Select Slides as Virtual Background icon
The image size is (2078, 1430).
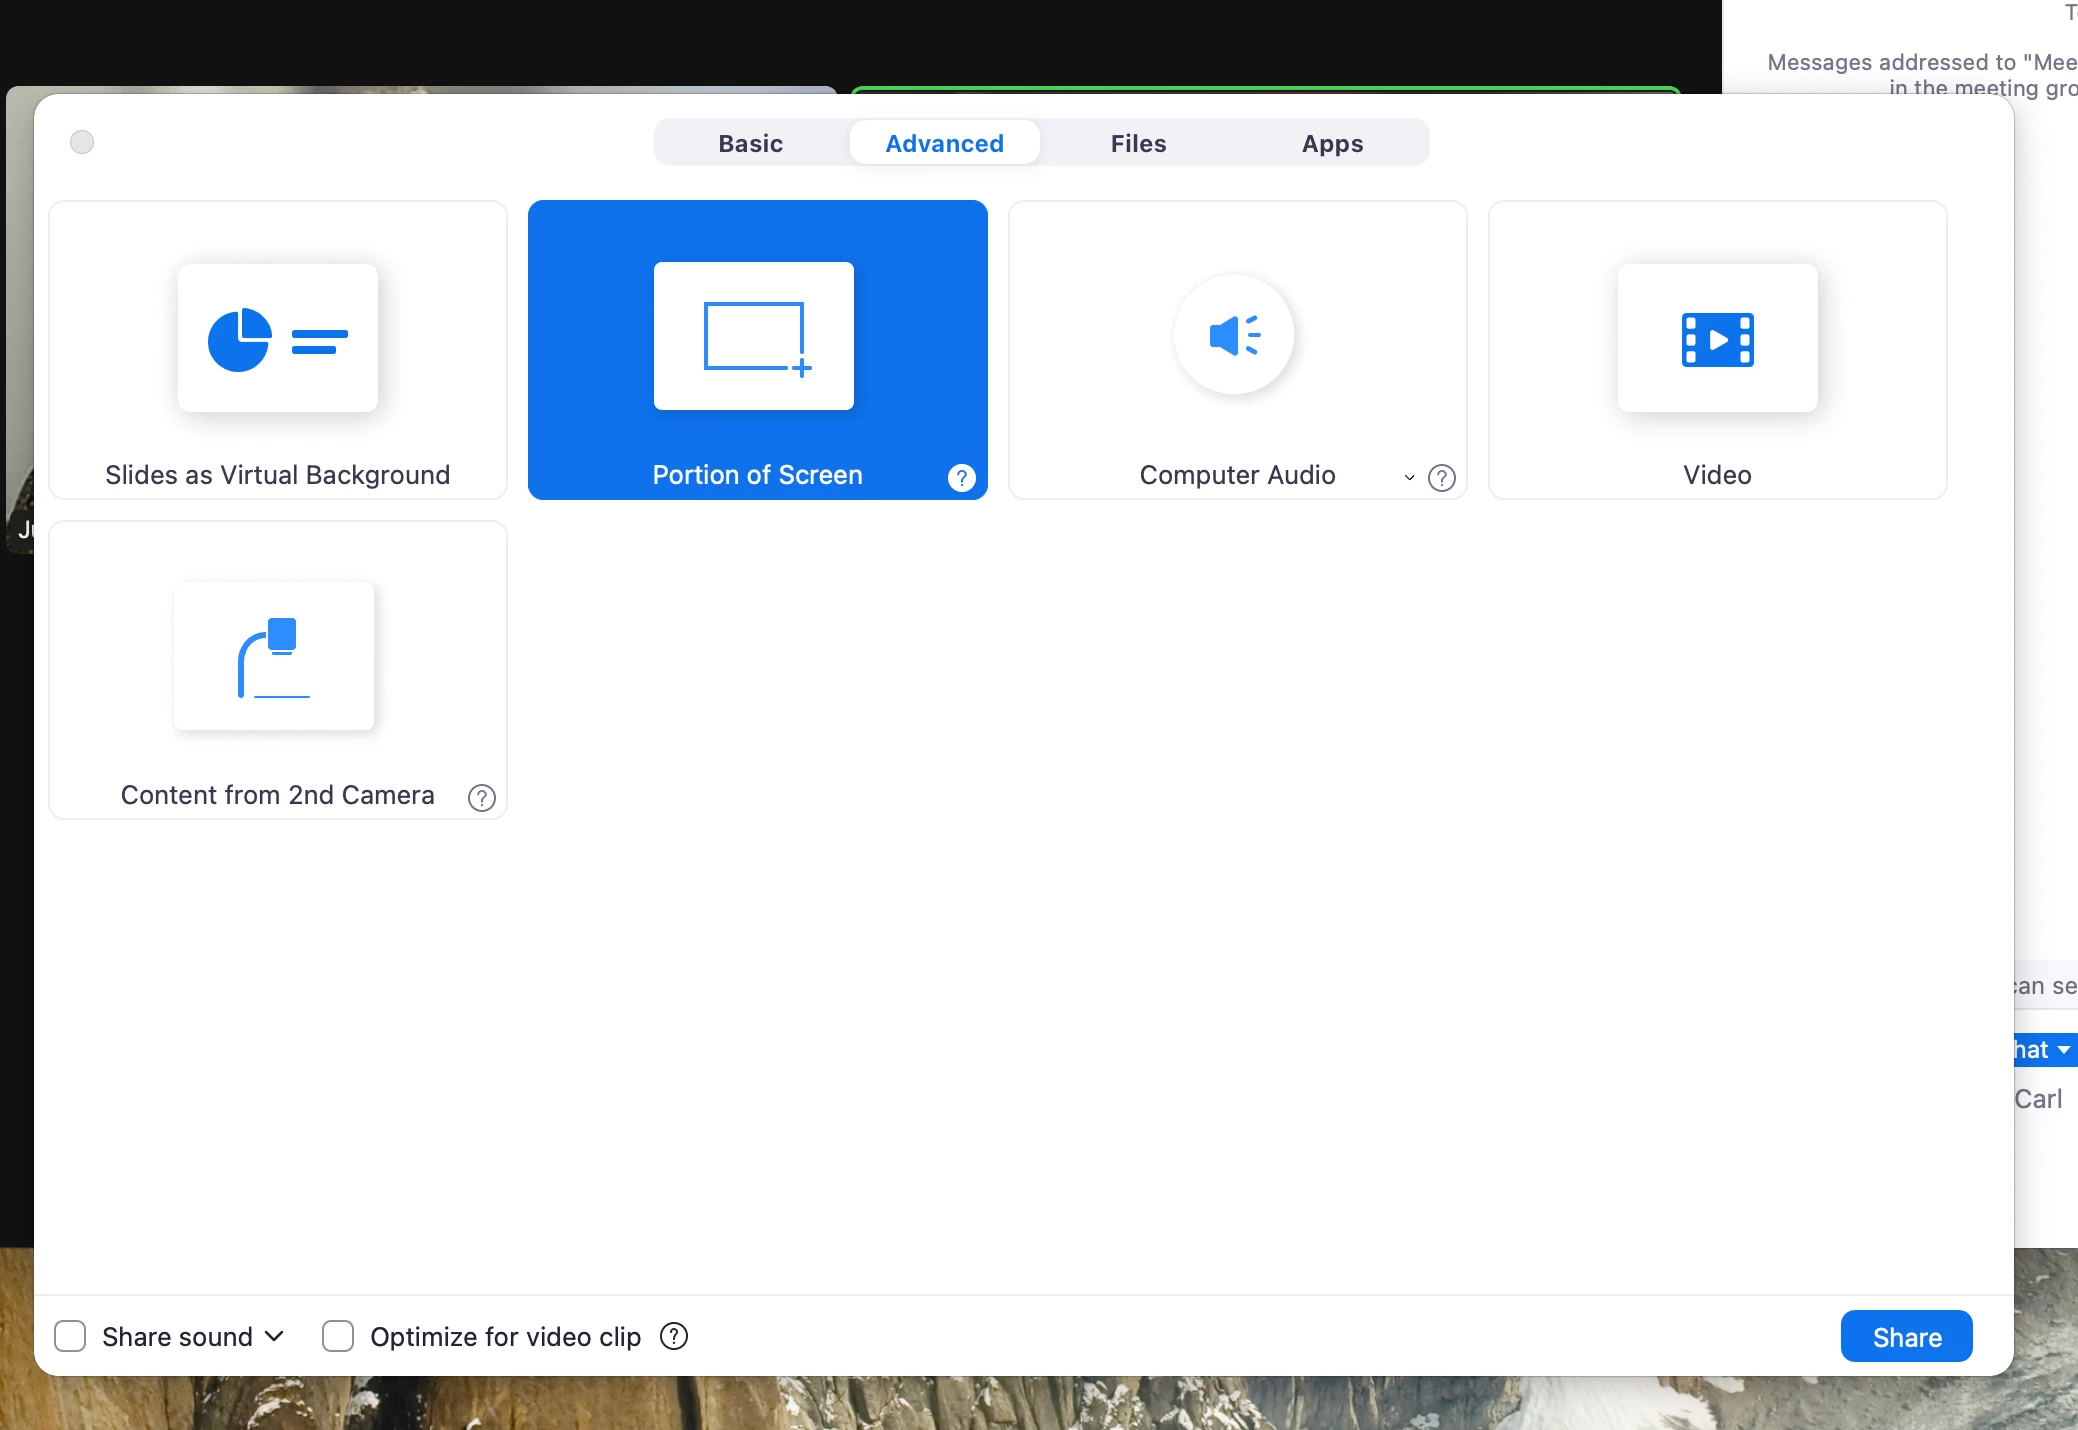278,338
